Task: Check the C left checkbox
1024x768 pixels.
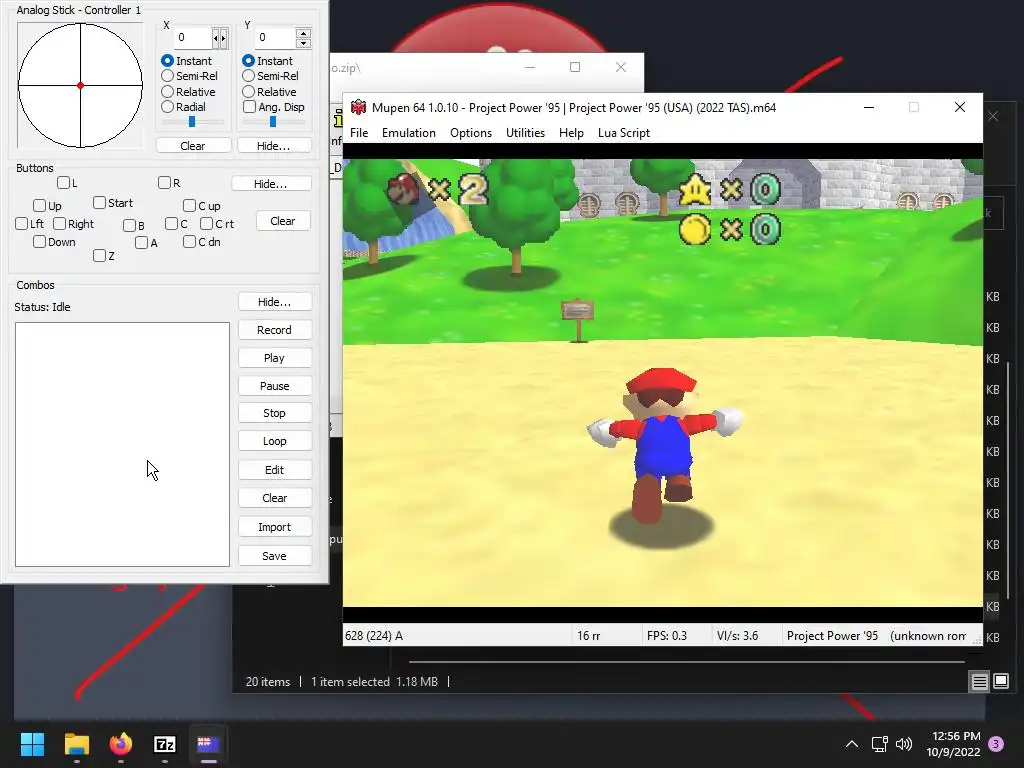Action: (x=172, y=224)
